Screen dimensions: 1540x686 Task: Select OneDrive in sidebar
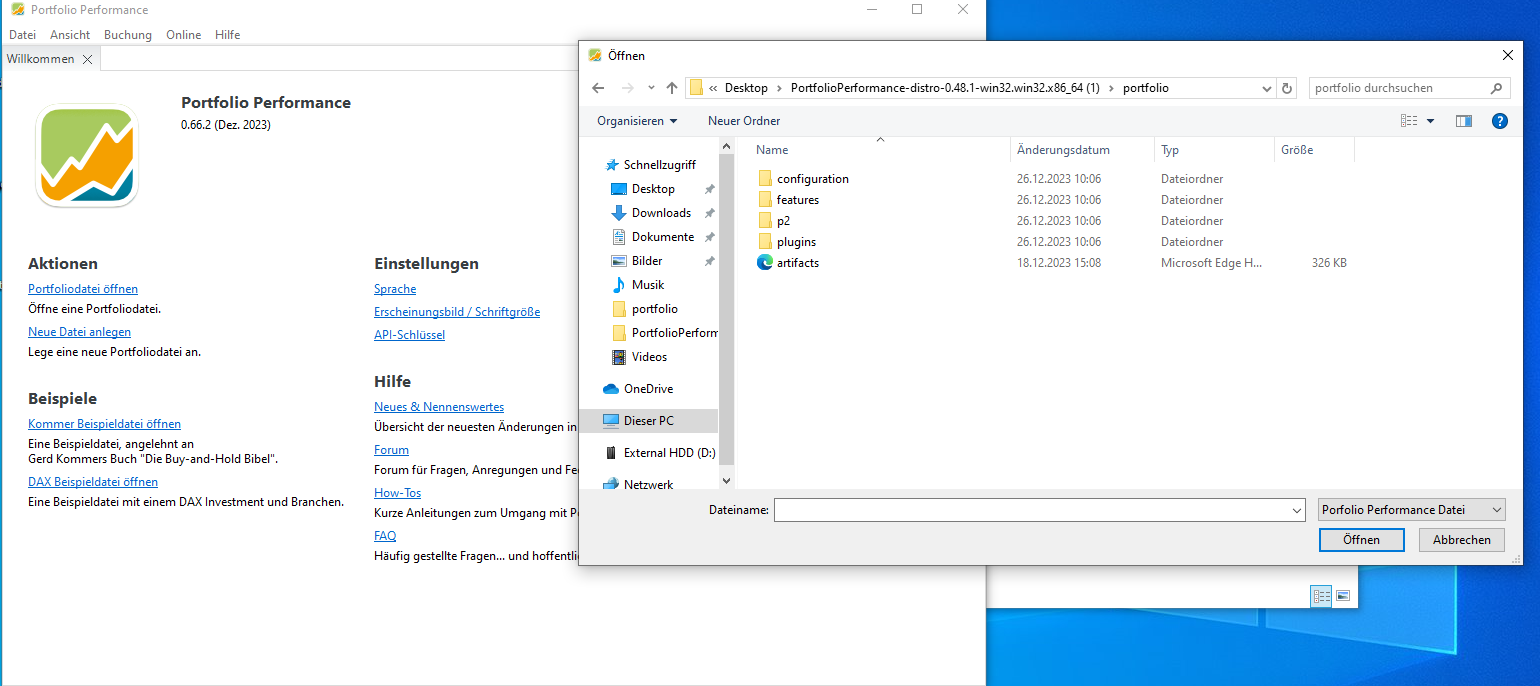click(648, 389)
